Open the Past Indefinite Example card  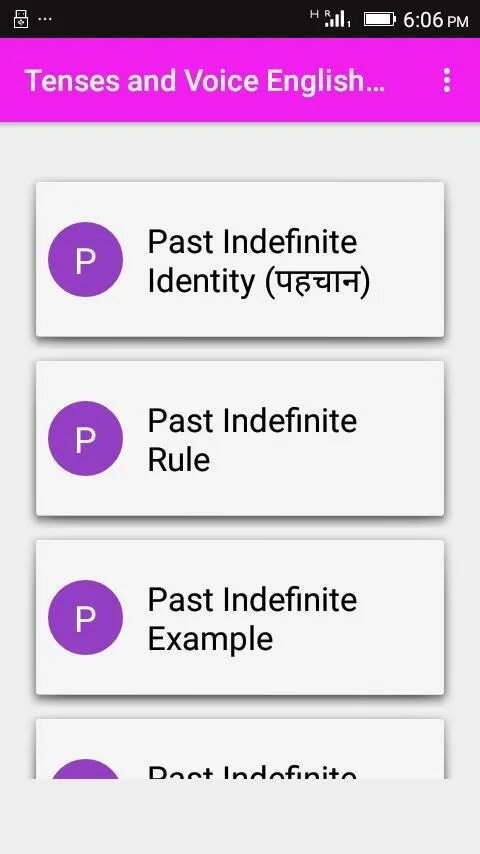[240, 617]
